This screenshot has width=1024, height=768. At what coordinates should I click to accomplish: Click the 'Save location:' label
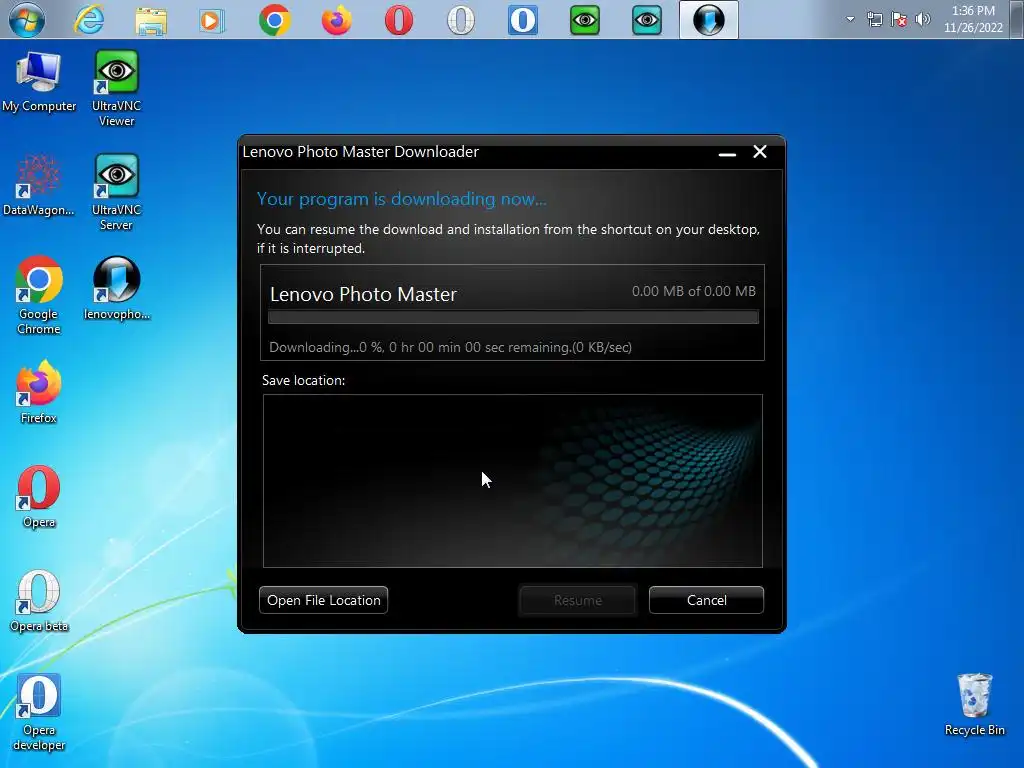(303, 380)
